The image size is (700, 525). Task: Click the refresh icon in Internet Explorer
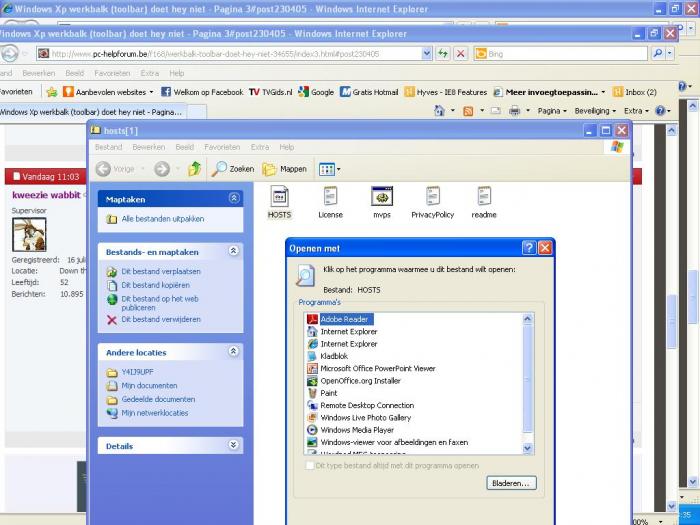[x=442, y=54]
